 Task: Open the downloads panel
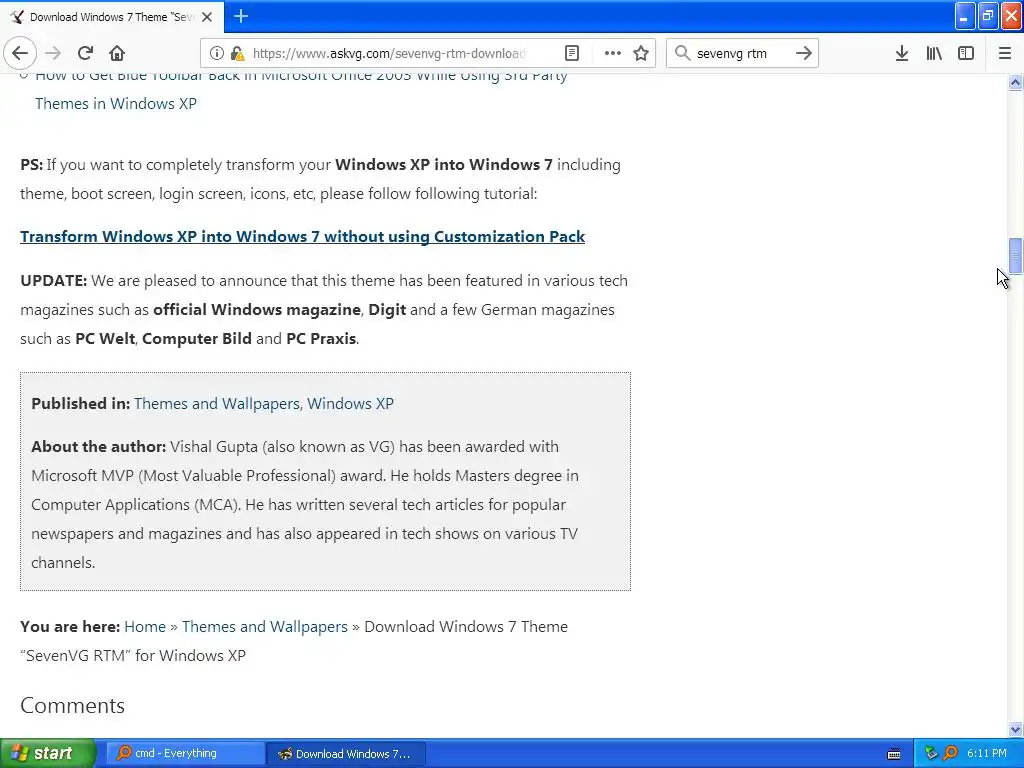[x=902, y=53]
